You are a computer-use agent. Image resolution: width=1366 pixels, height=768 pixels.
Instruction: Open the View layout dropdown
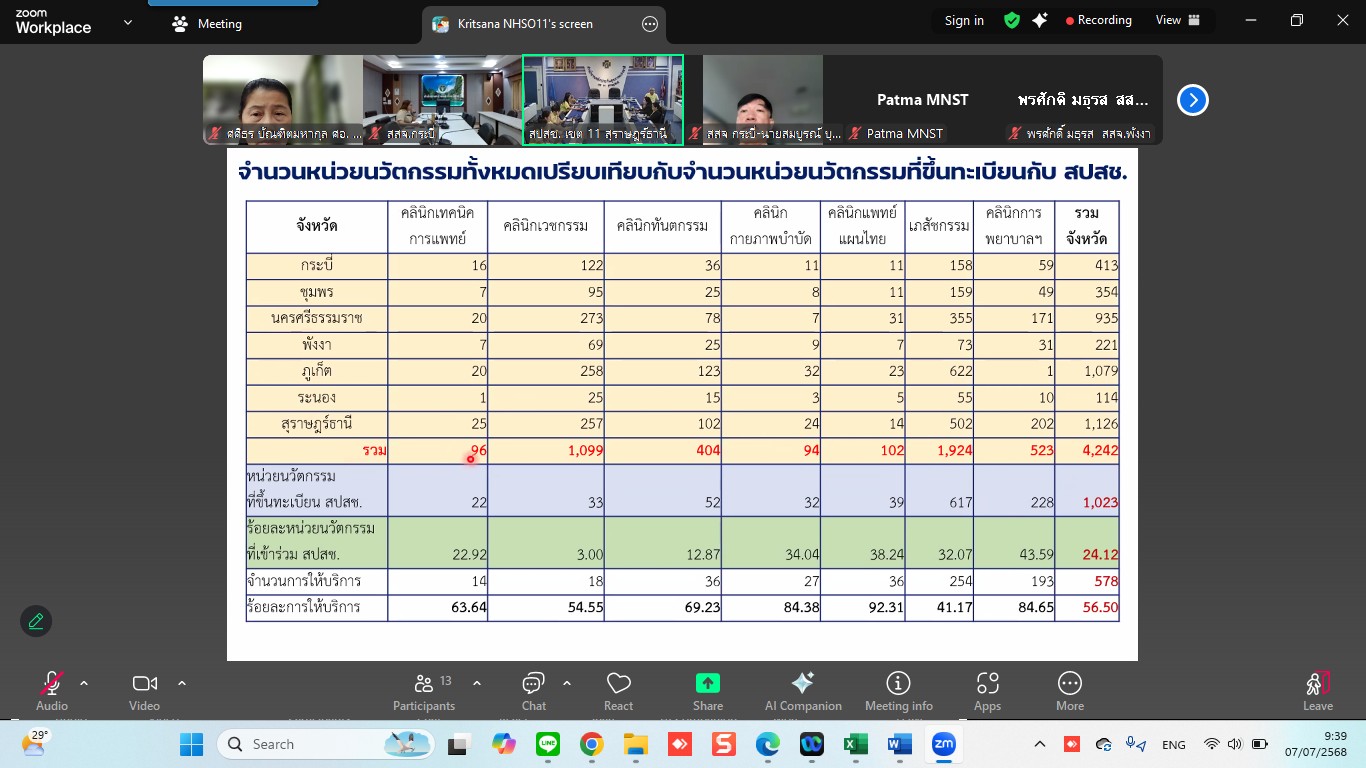pos(1176,20)
